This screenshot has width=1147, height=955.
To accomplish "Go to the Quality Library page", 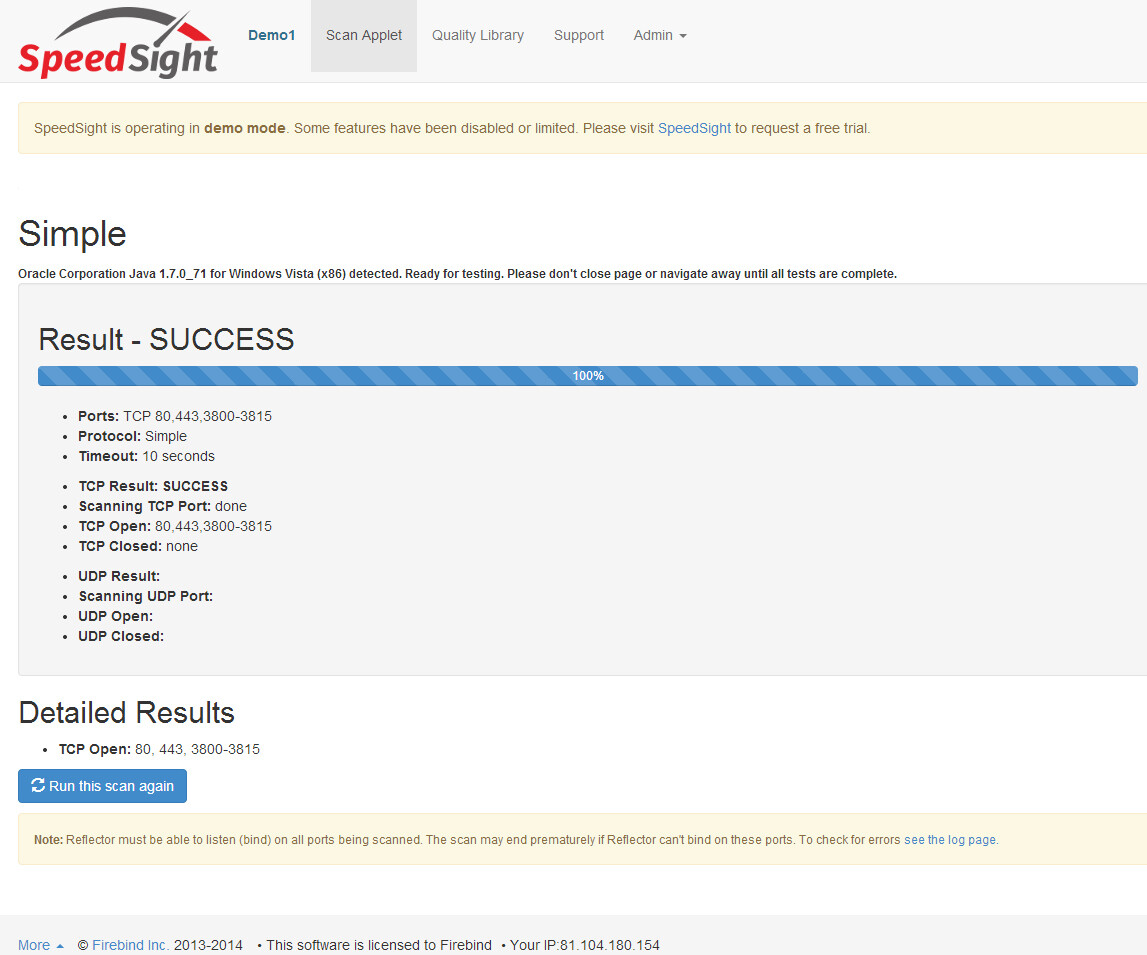I will point(477,35).
